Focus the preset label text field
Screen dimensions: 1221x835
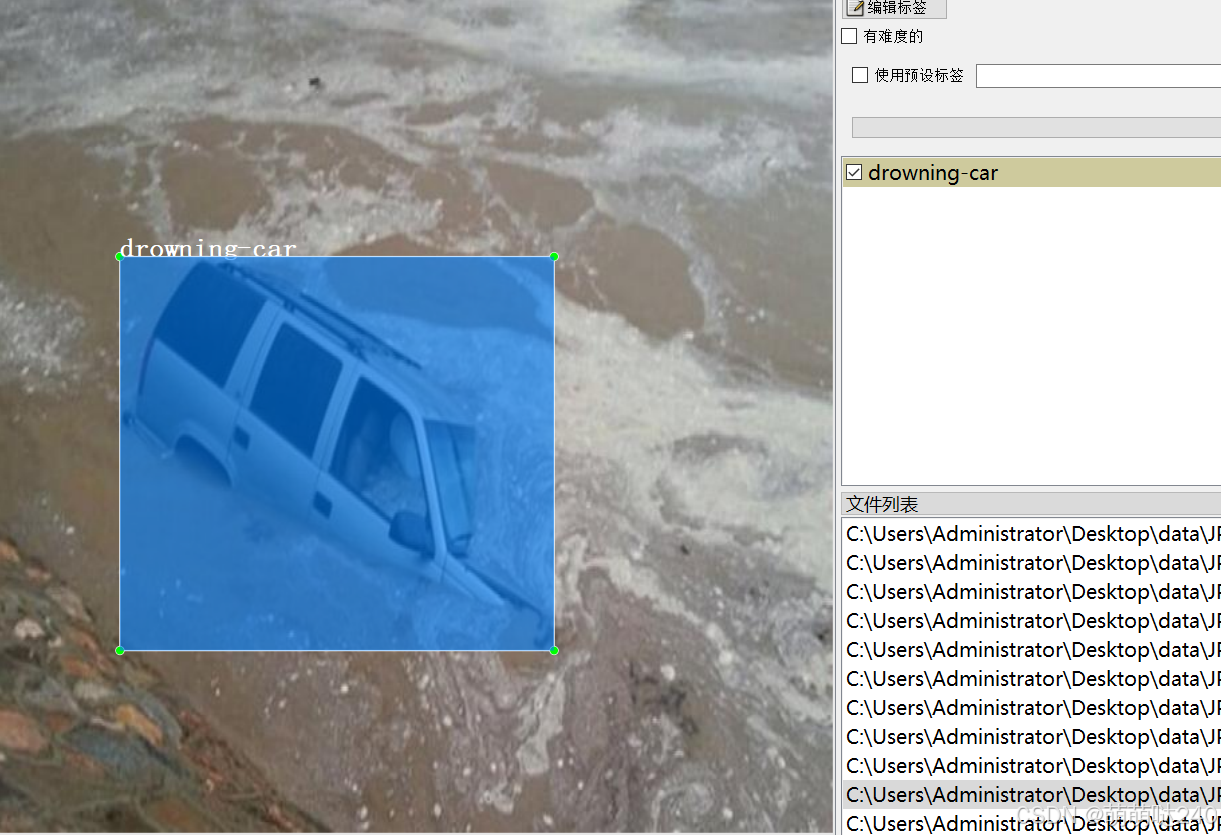point(1098,76)
